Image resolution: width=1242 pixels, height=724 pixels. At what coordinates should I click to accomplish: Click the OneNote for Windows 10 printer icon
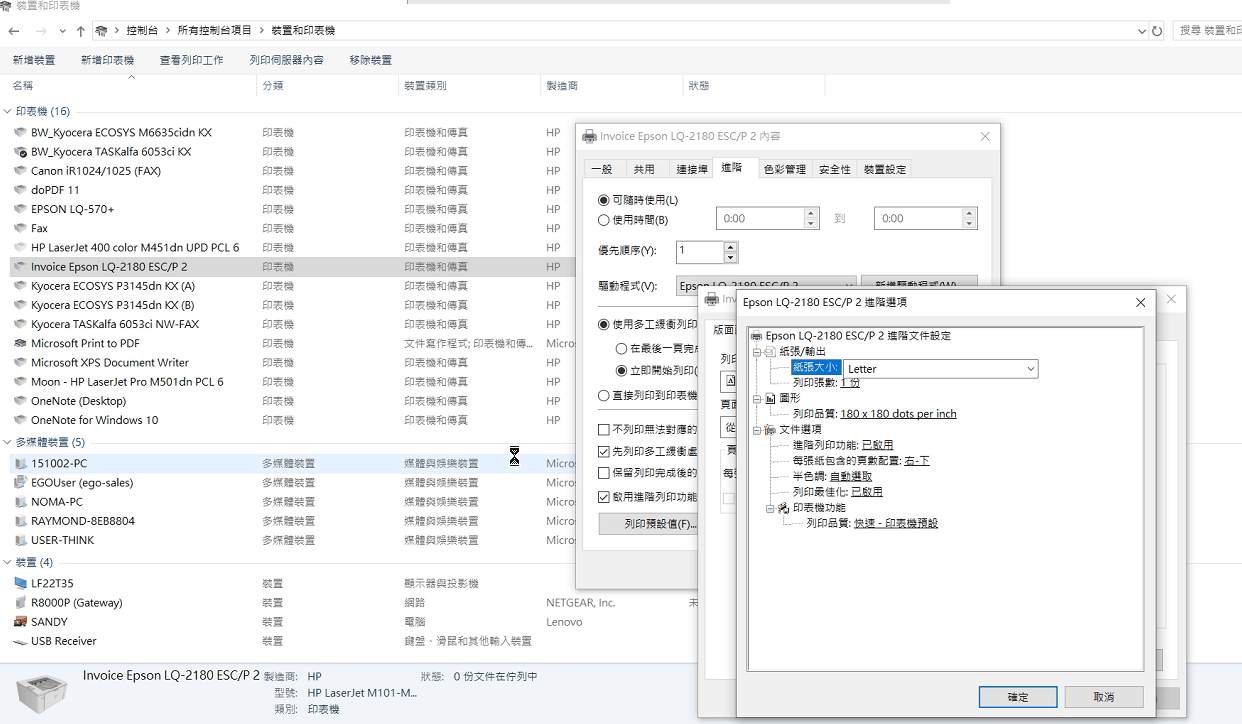click(x=20, y=420)
